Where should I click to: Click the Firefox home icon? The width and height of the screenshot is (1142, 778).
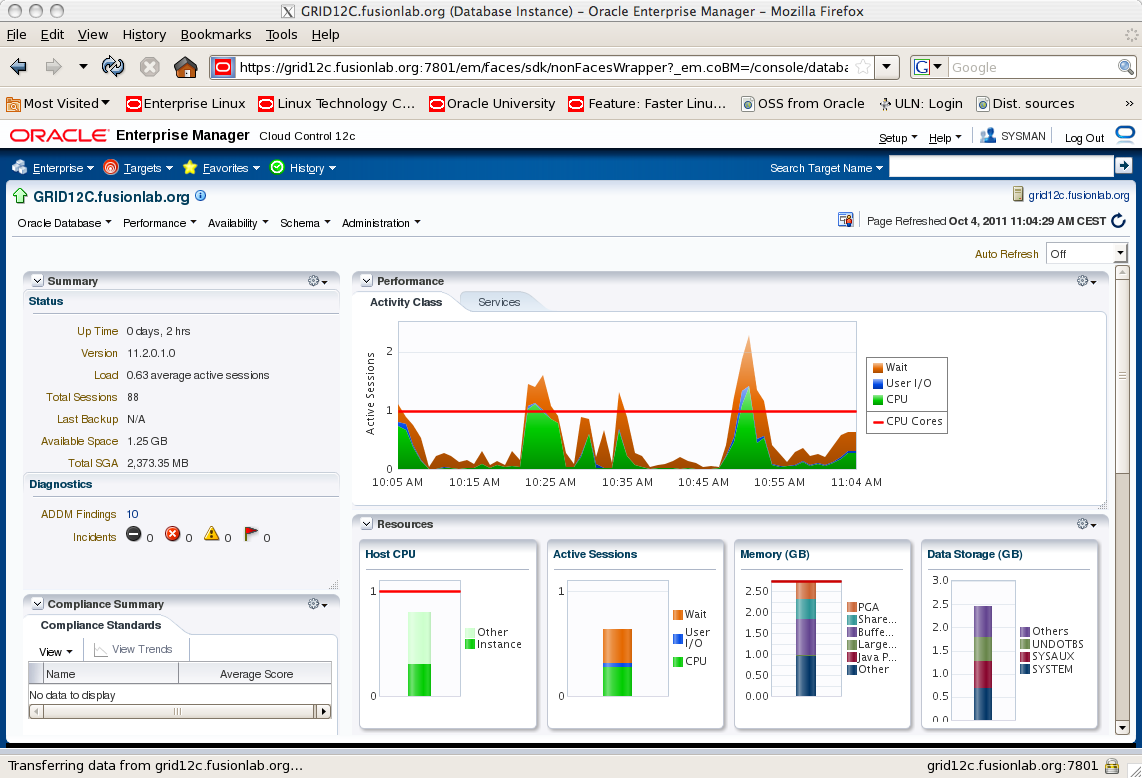tap(186, 67)
